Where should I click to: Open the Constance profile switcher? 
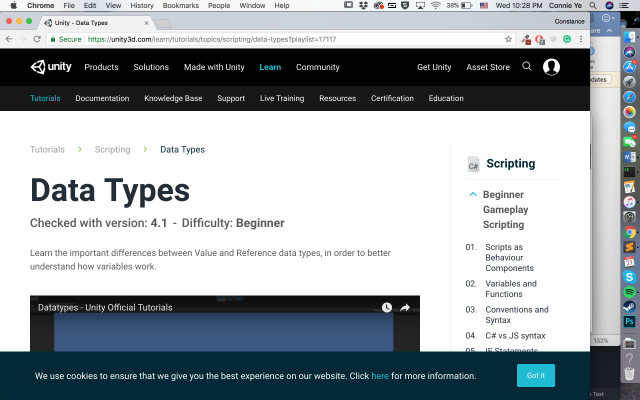pyautogui.click(x=569, y=21)
